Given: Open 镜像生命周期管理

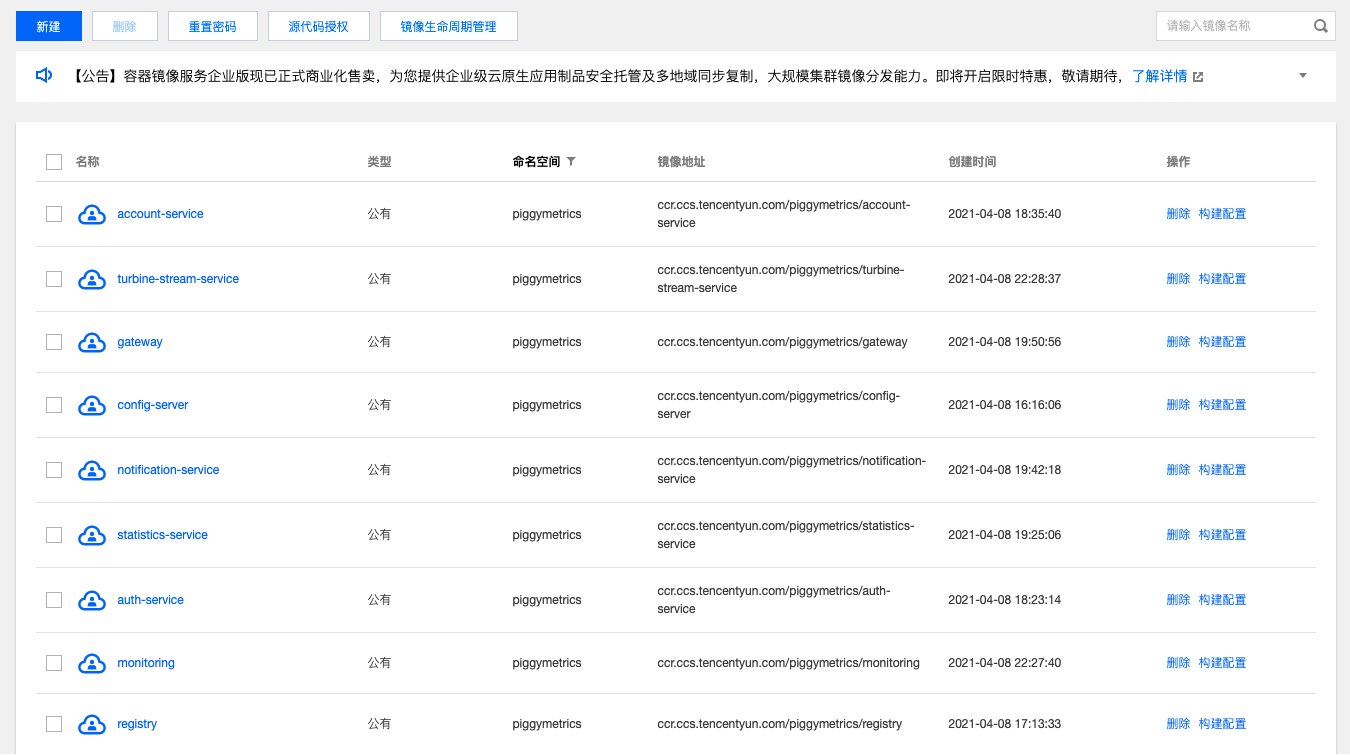Looking at the screenshot, I should tap(449, 27).
